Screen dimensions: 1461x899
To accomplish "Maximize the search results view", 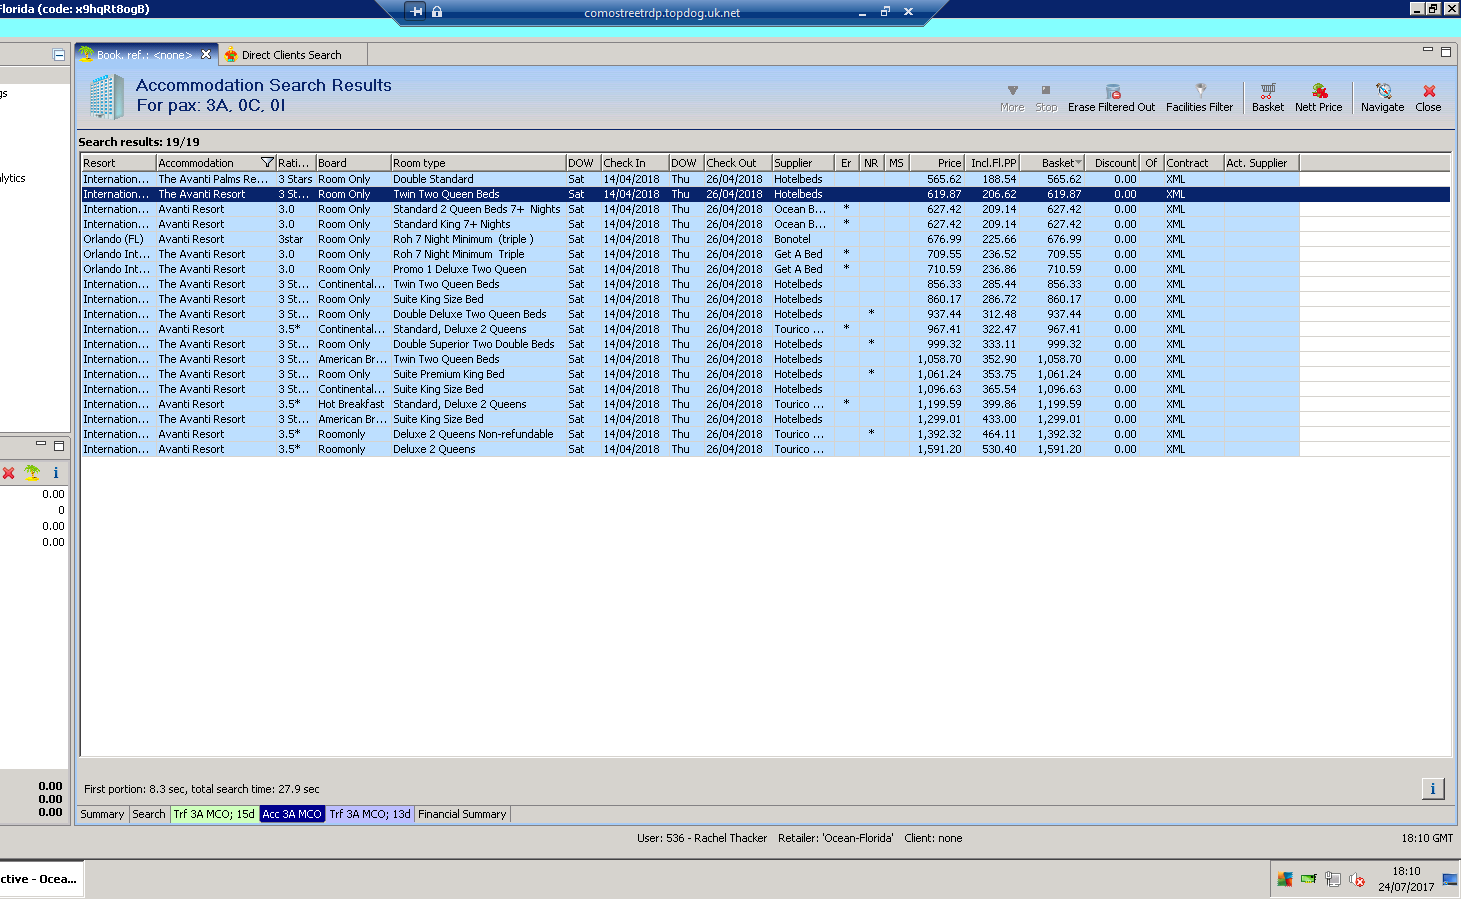I will coord(1446,51).
